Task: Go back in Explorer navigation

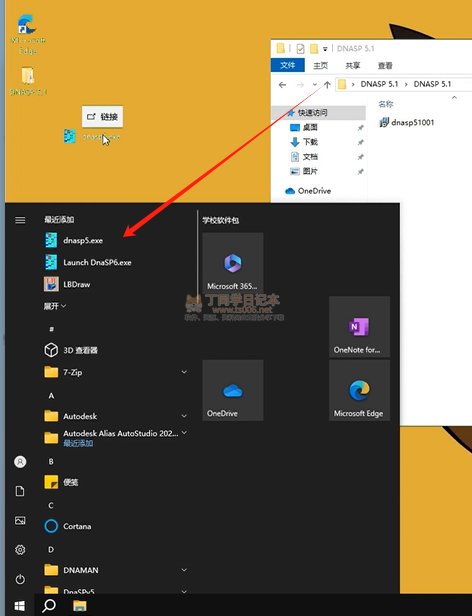Action: [x=282, y=84]
